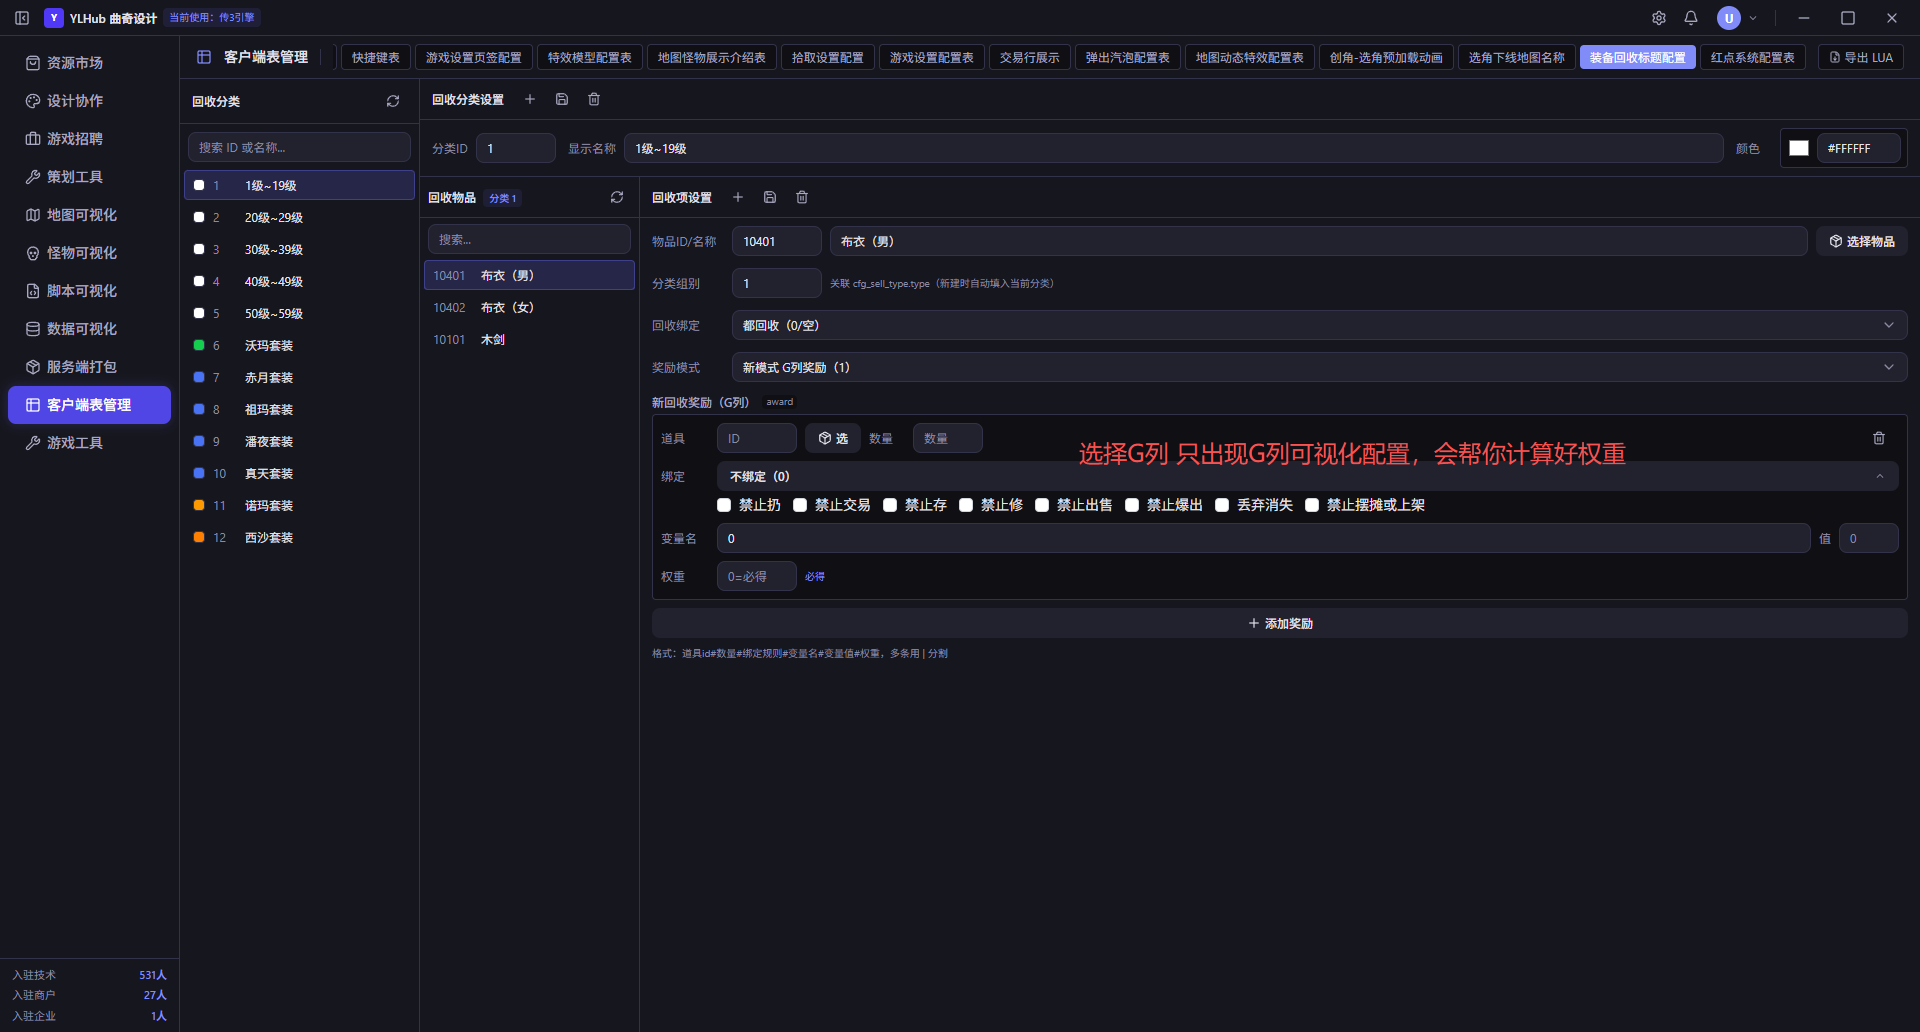Screen dimensions: 1920x1032
Task: Delete the reward row with trash icon
Action: click(1879, 438)
